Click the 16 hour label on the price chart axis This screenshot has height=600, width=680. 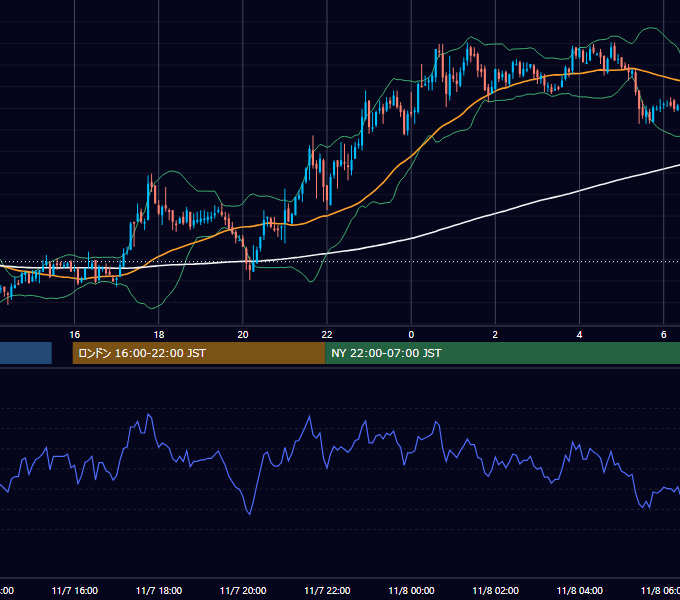[75, 335]
